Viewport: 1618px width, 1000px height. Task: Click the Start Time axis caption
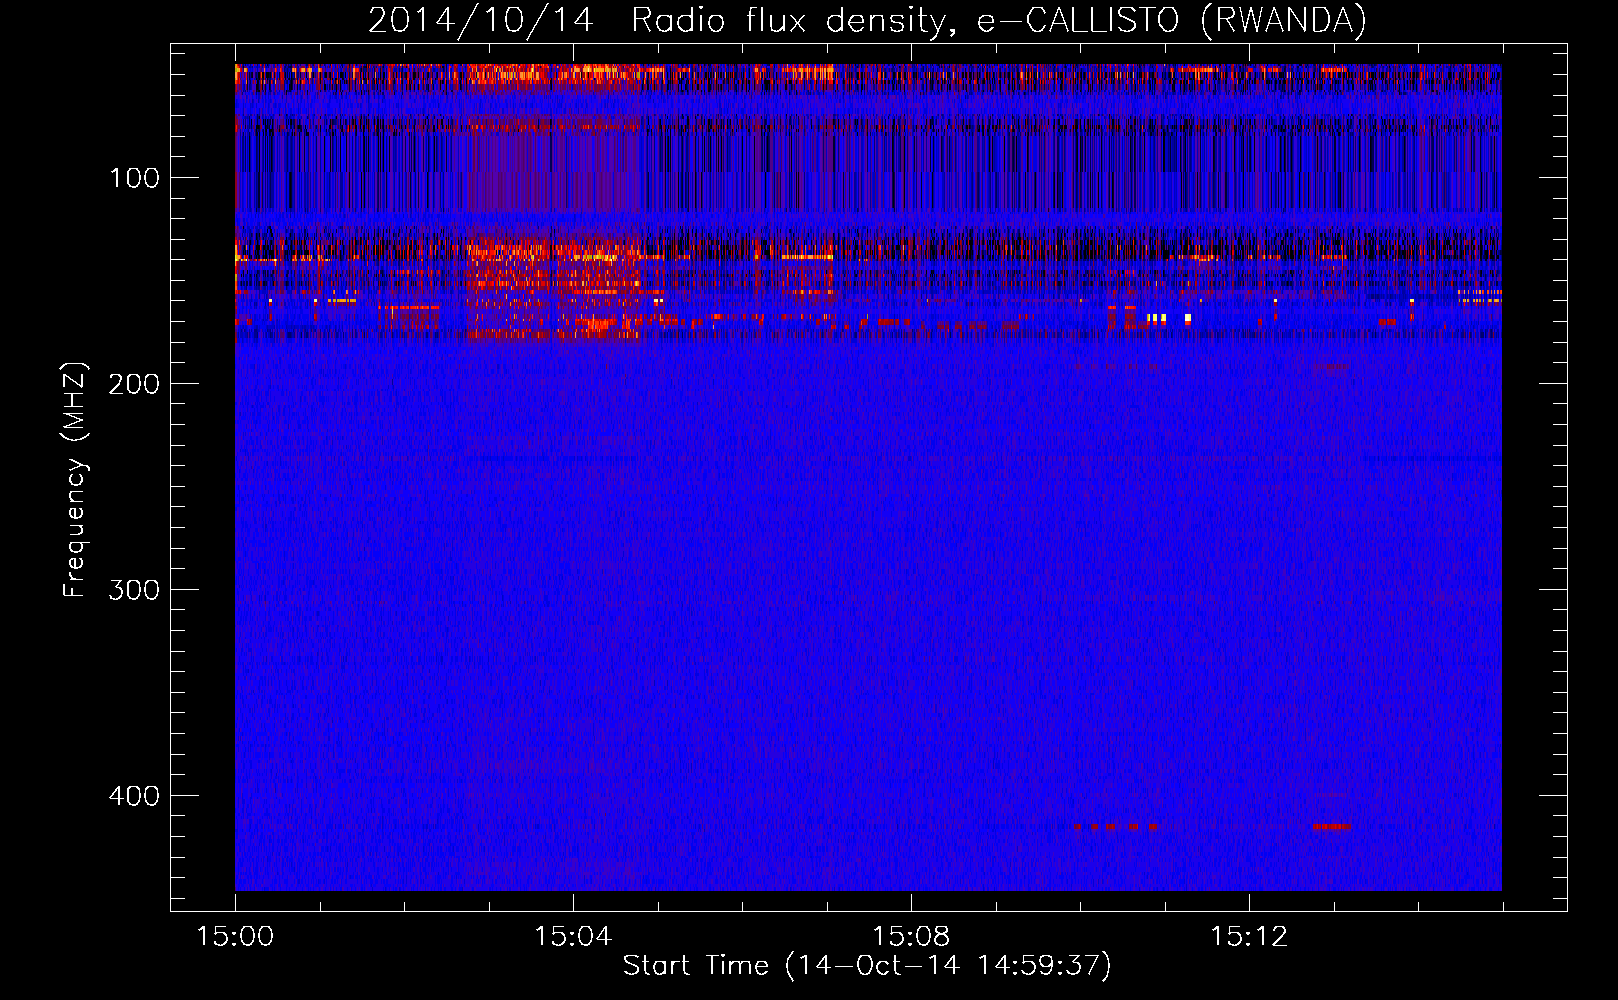pyautogui.click(x=867, y=966)
